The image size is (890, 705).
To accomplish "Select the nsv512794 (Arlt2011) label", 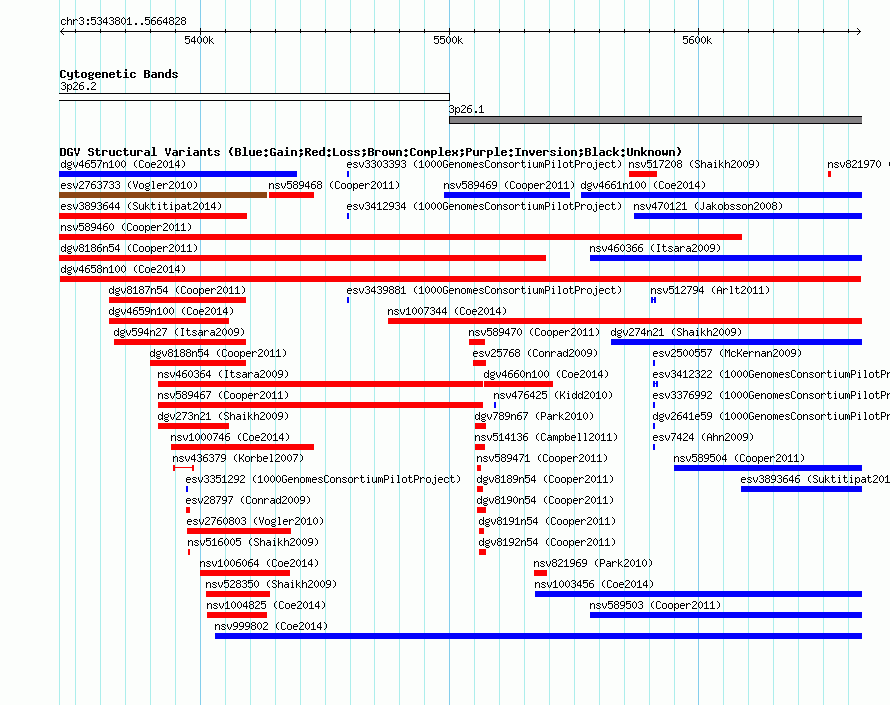I will 710,291.
